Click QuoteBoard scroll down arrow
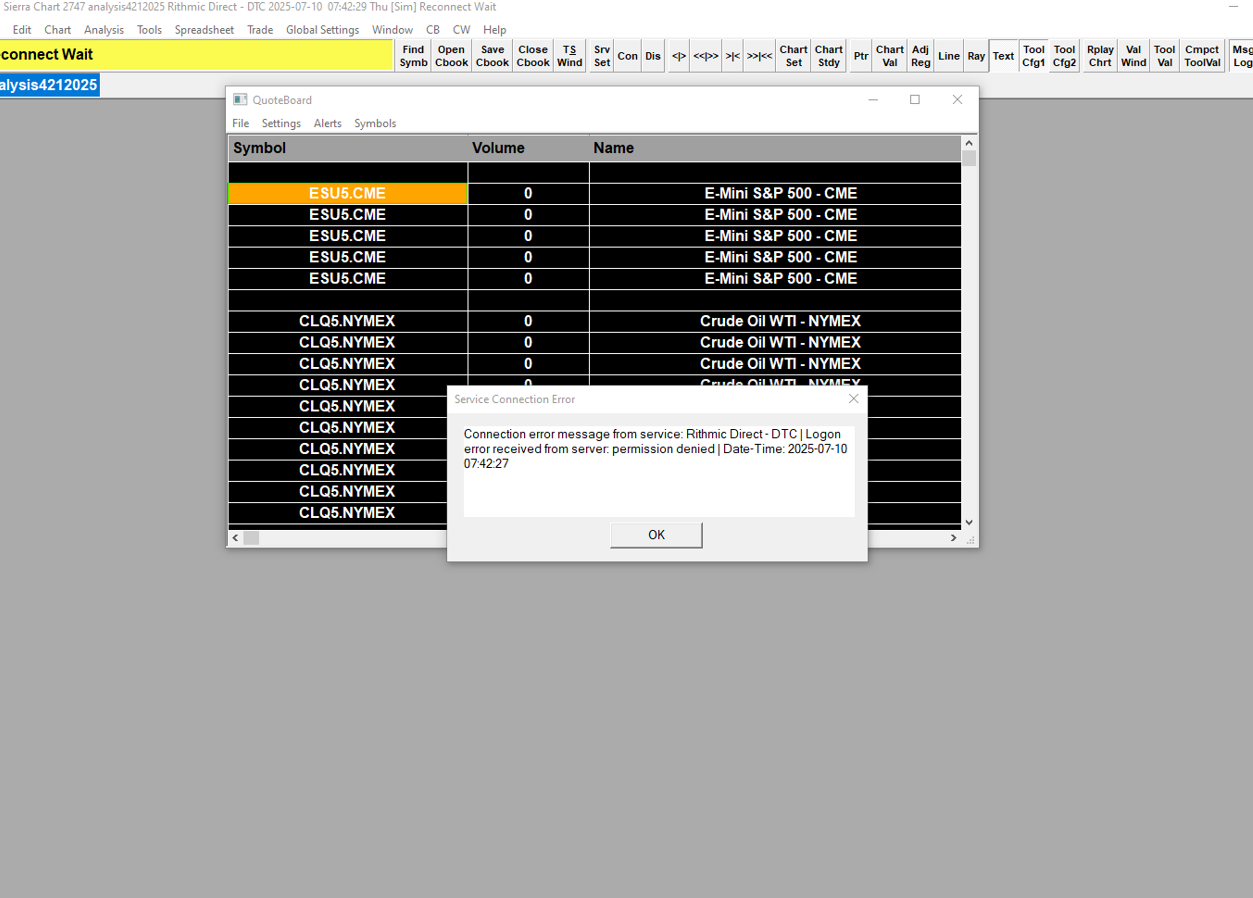1253x898 pixels. click(969, 522)
